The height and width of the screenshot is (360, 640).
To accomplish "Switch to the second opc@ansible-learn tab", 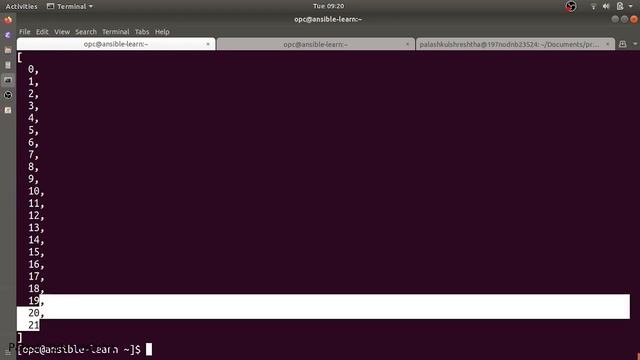I will tap(316, 44).
